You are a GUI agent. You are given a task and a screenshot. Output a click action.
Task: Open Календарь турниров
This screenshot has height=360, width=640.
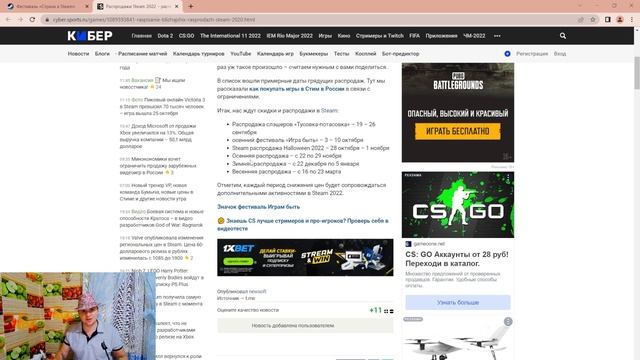[x=198, y=53]
